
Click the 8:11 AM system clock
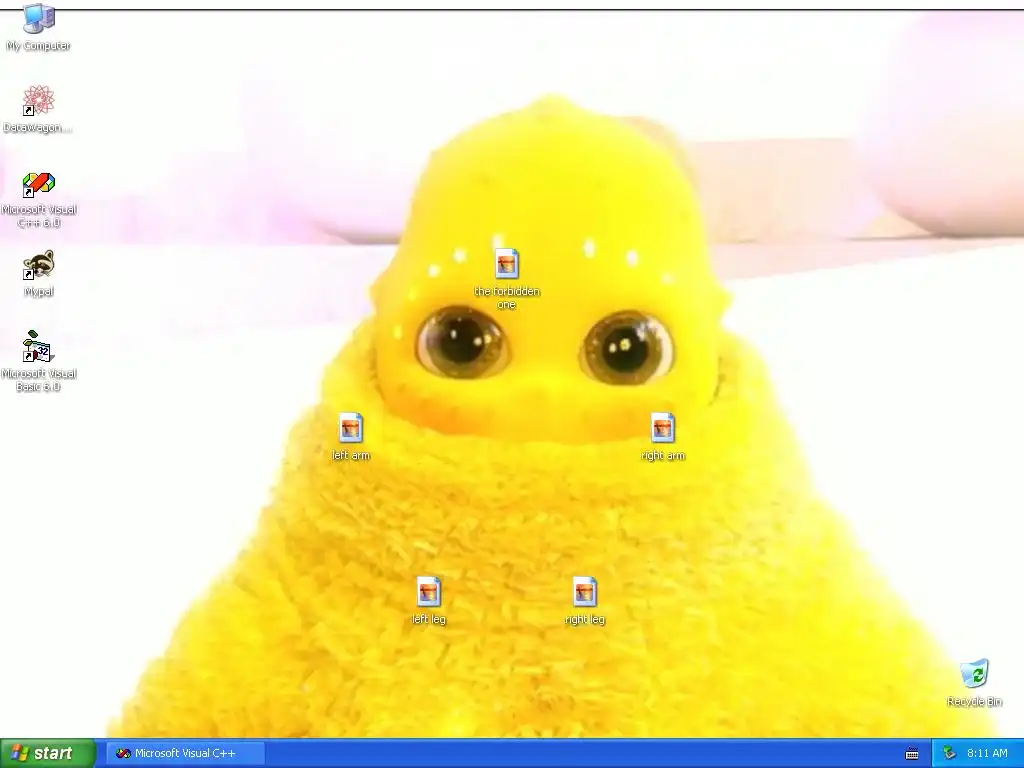coord(987,754)
